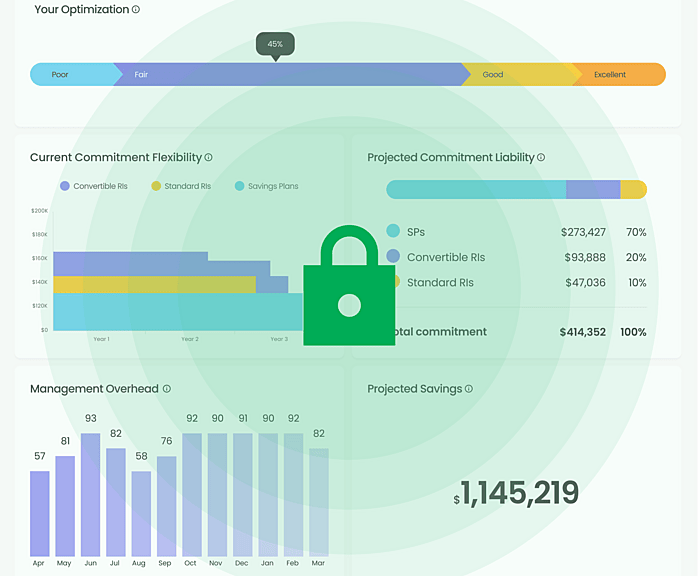Click the teal SPs section of liability bar
The height and width of the screenshot is (576, 698).
pos(476,190)
